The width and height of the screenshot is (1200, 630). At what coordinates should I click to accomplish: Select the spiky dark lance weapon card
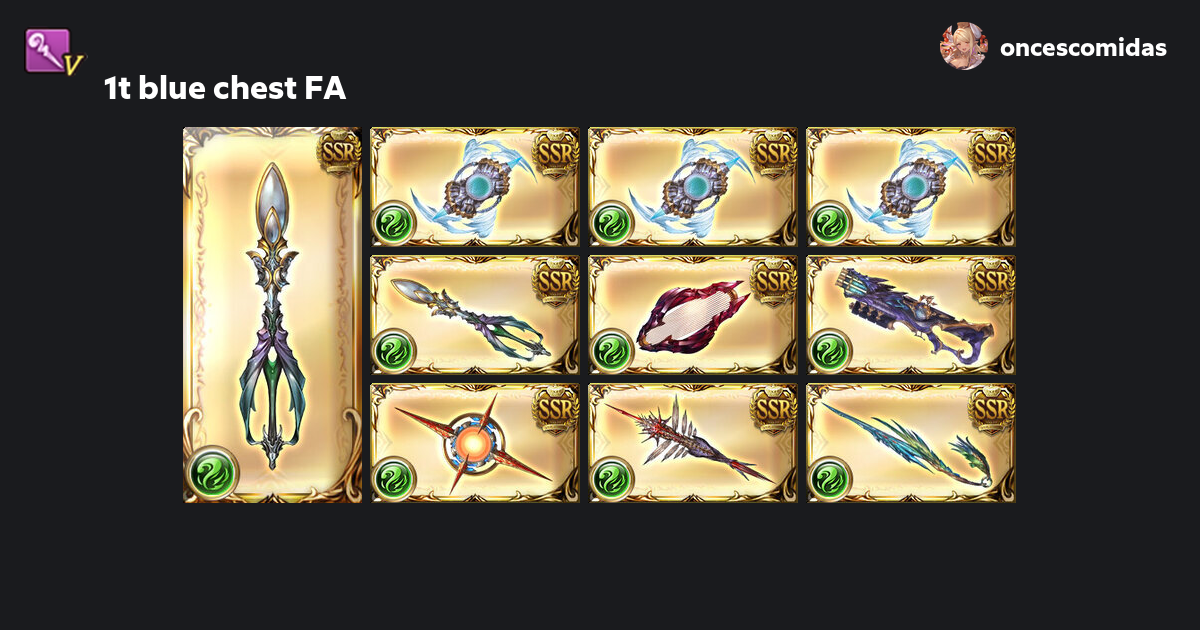(693, 443)
